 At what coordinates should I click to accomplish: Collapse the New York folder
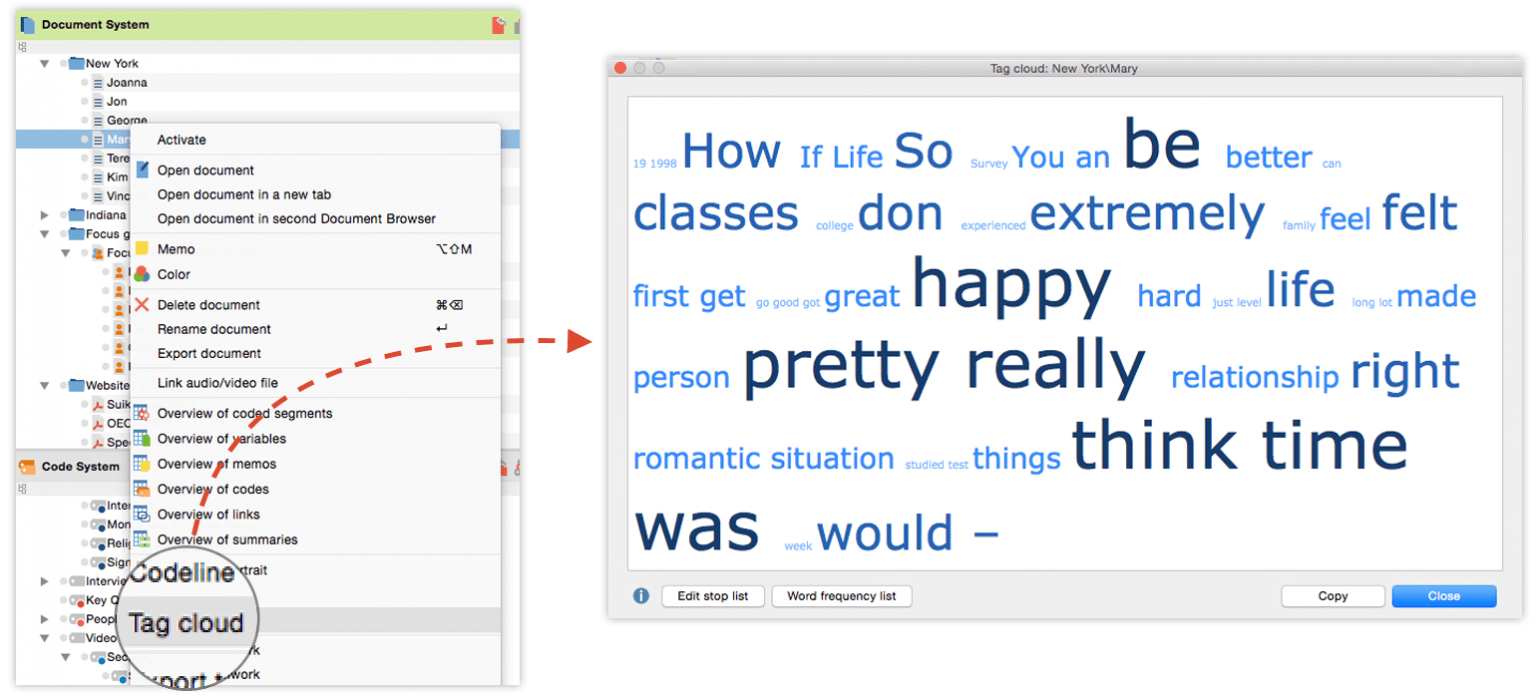tap(44, 63)
